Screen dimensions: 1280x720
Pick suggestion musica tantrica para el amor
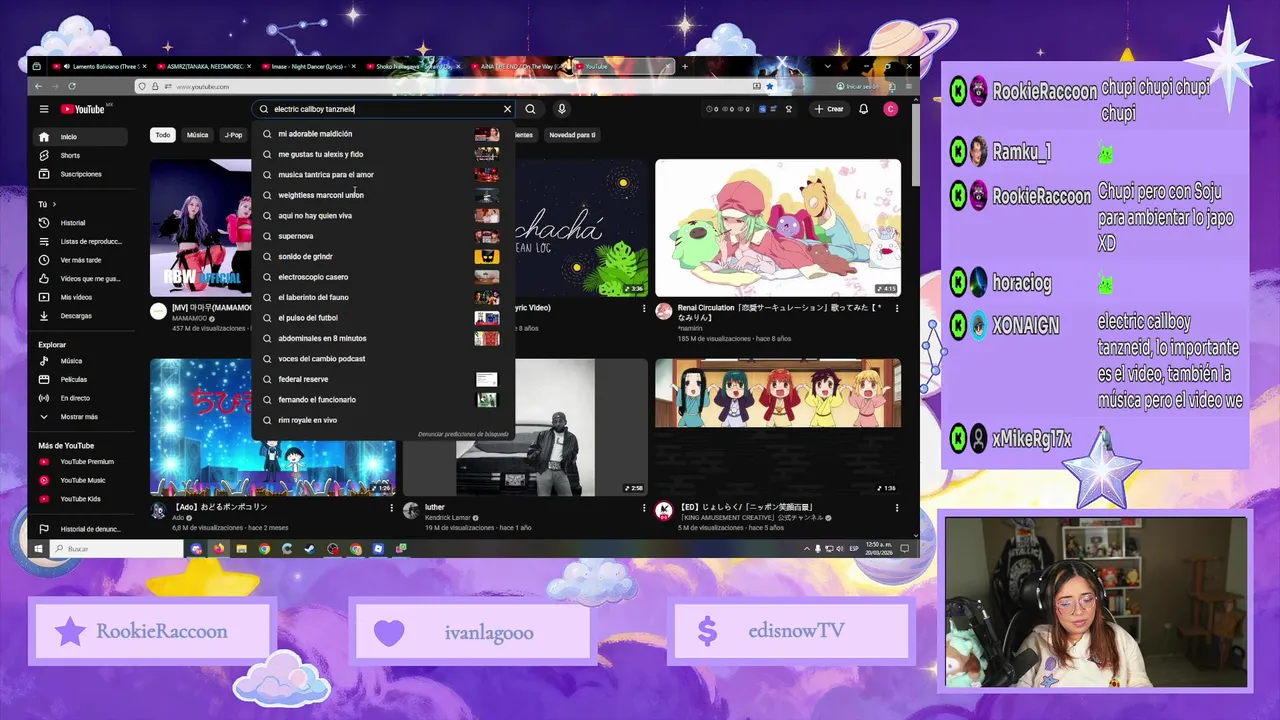383,175
